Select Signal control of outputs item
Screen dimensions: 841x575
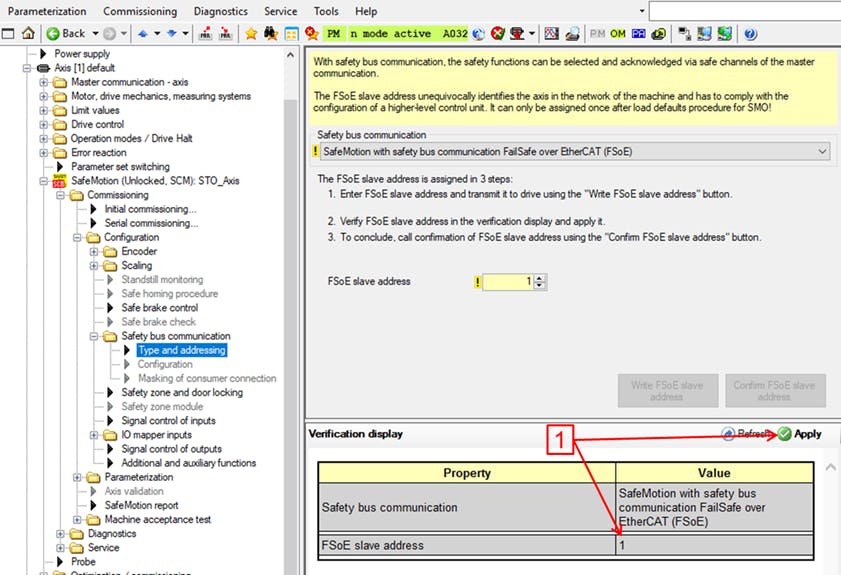[171, 449]
